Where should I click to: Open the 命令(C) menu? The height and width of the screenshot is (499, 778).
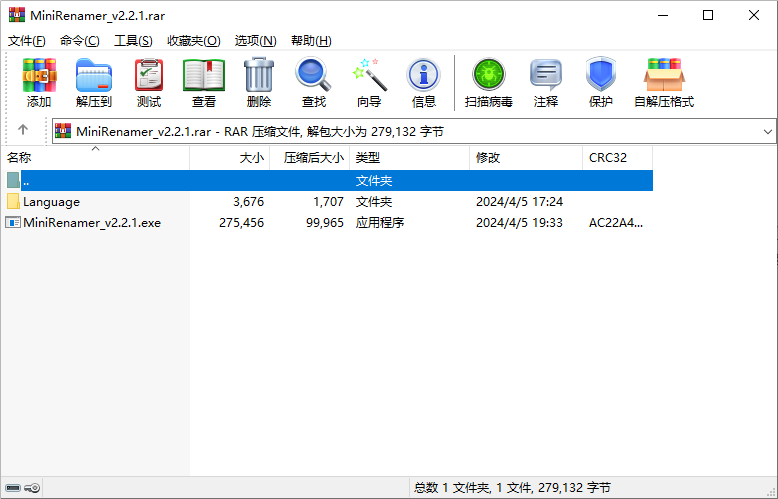pyautogui.click(x=79, y=41)
